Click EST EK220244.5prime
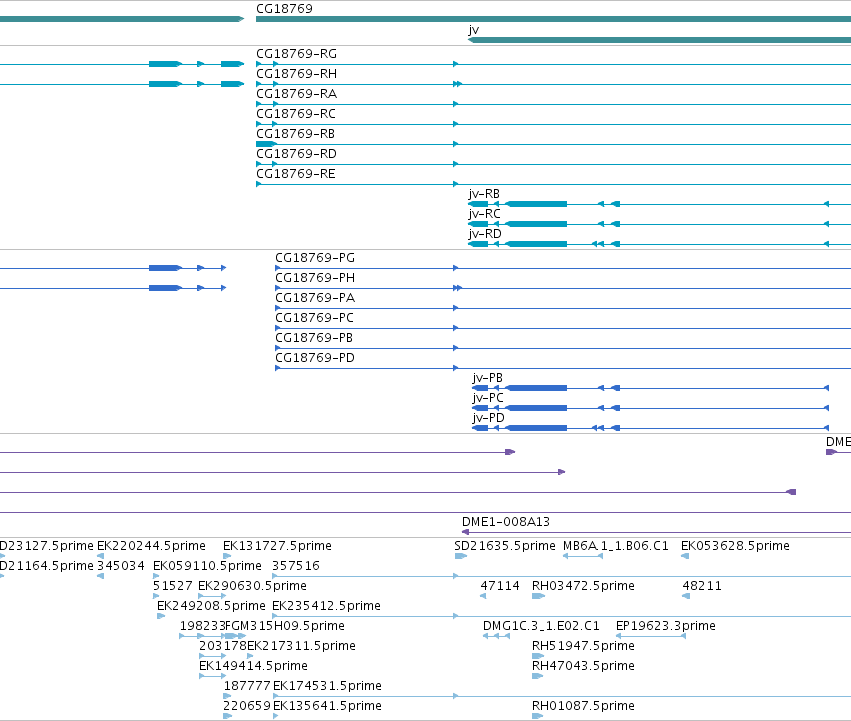The width and height of the screenshot is (851, 721). tap(151, 546)
